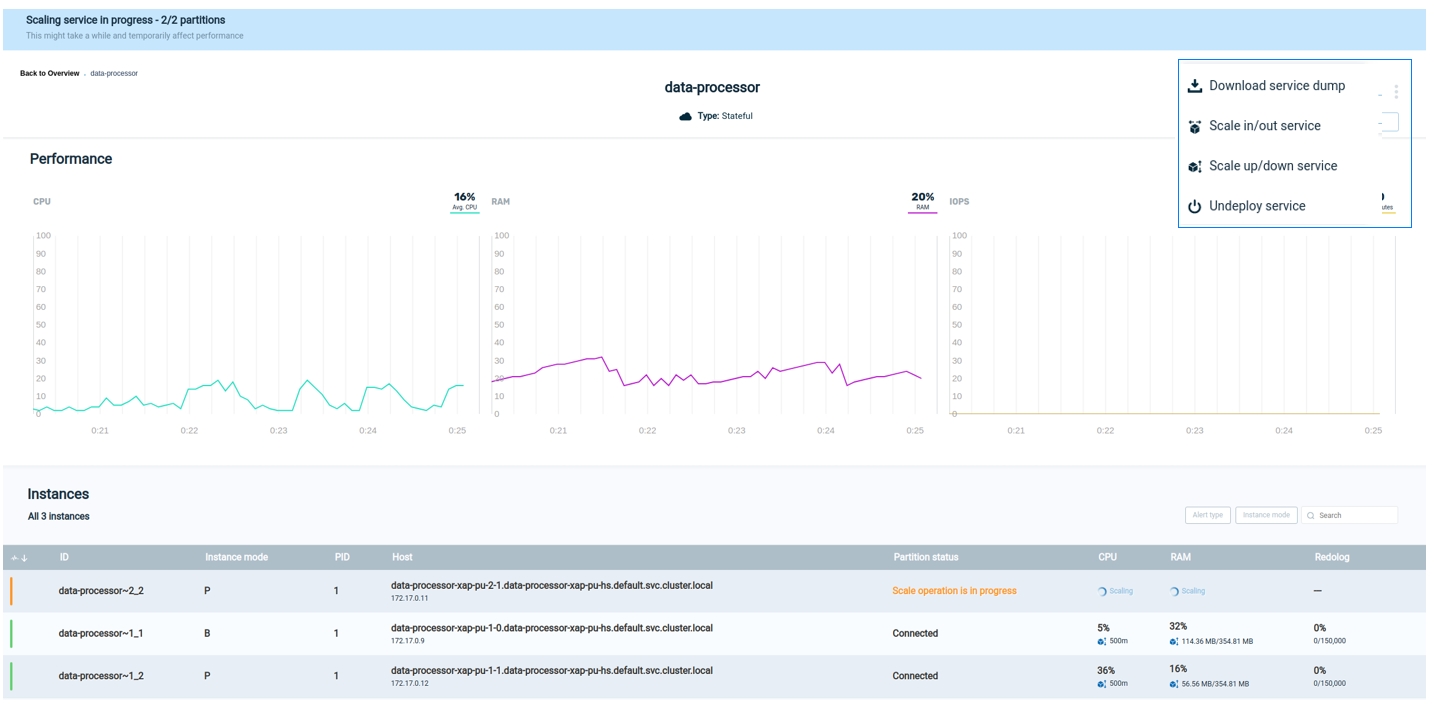Screen dimensions: 1434x706
Task: Click the instances Search input field
Action: pyautogui.click(x=1356, y=516)
